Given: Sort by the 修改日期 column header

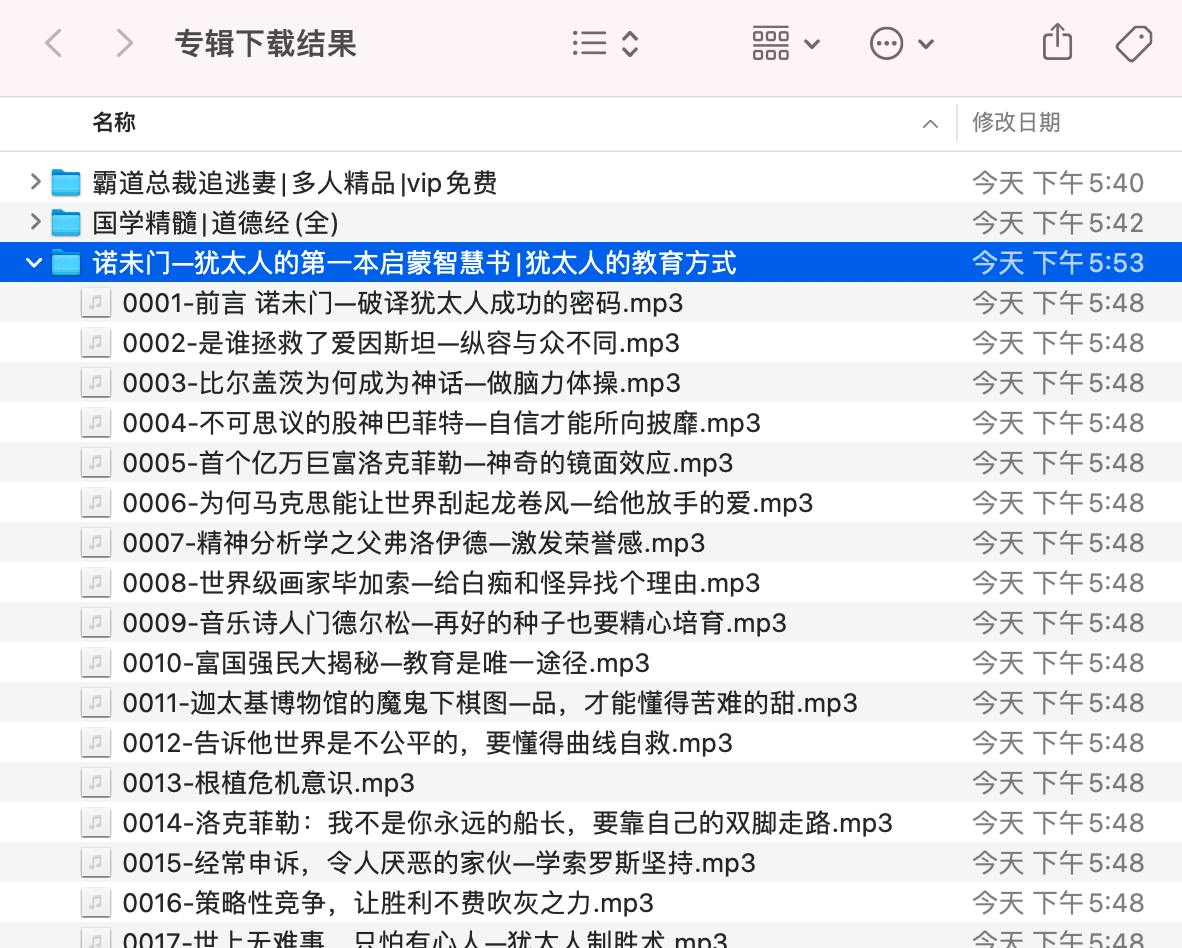Looking at the screenshot, I should point(1016,122).
